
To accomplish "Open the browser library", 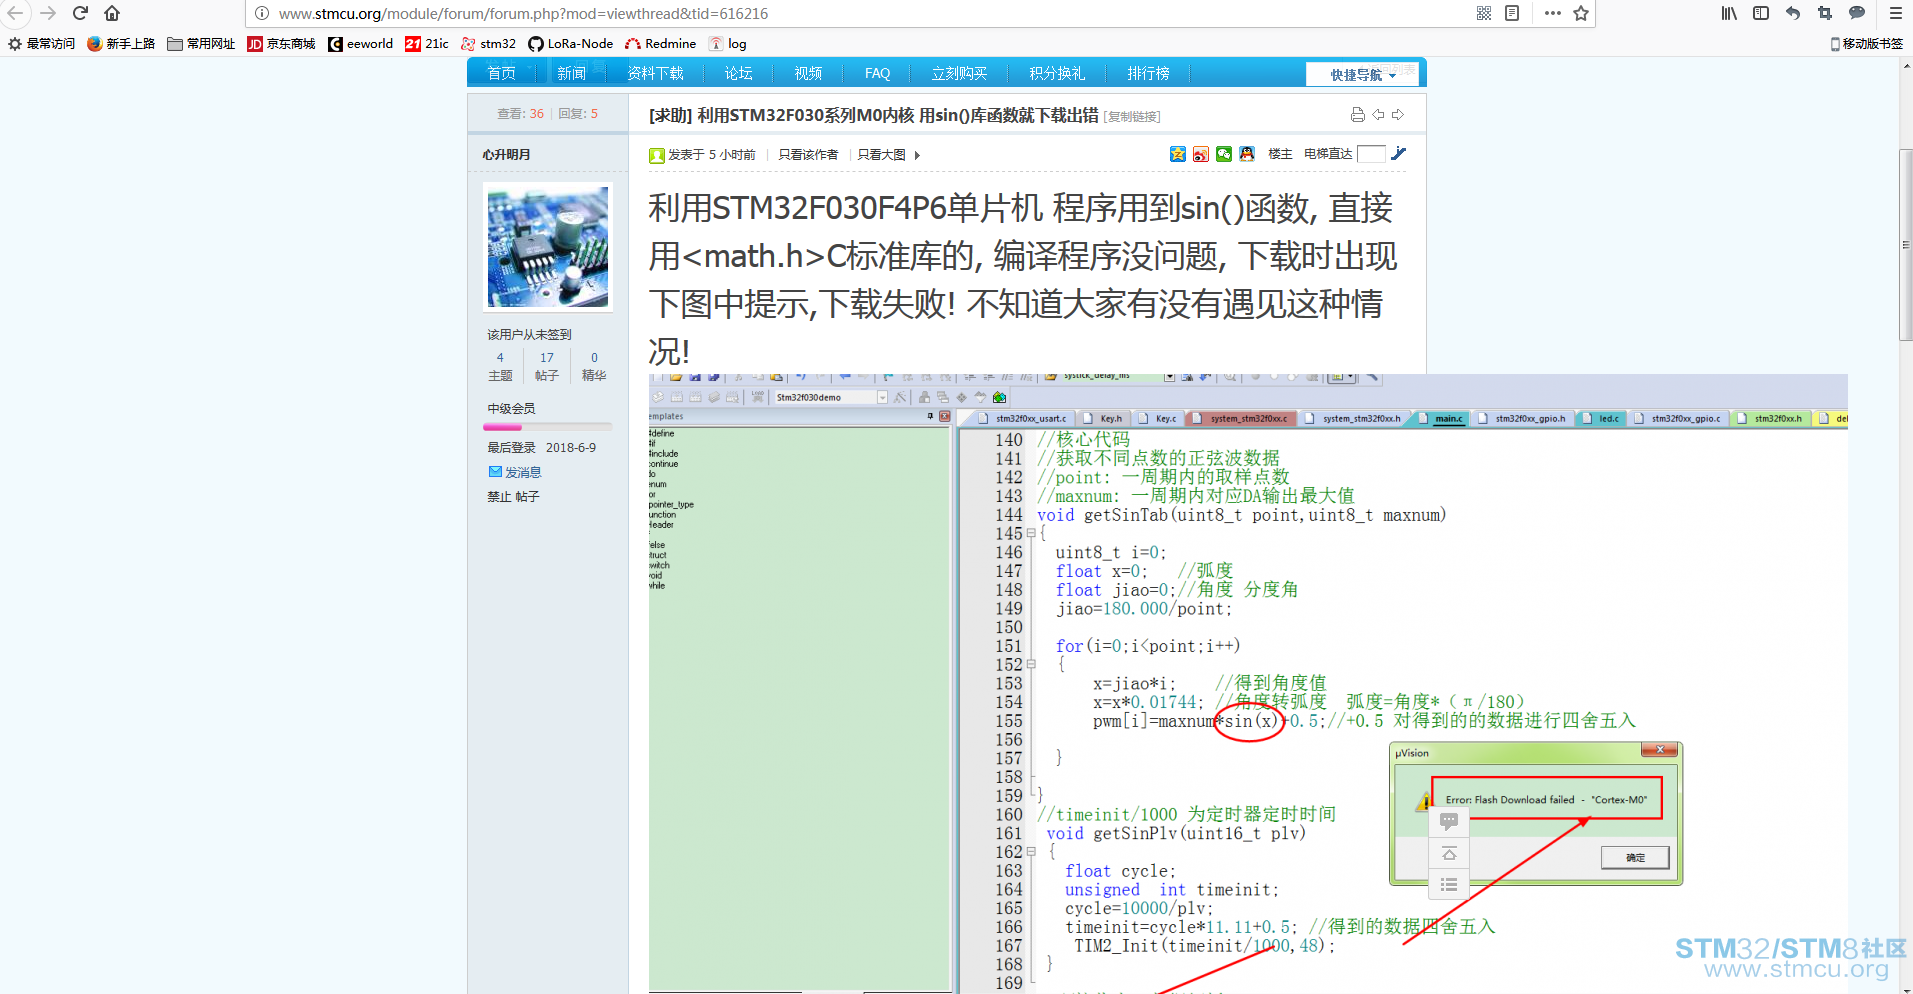I will click(x=1729, y=13).
